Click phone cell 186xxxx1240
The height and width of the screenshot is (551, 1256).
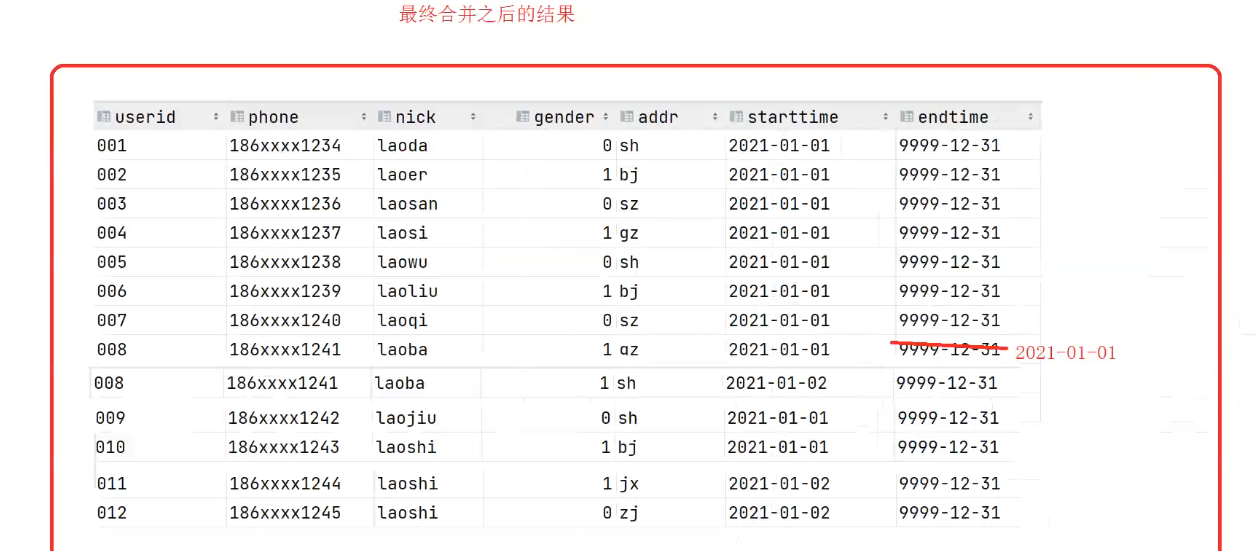(285, 321)
